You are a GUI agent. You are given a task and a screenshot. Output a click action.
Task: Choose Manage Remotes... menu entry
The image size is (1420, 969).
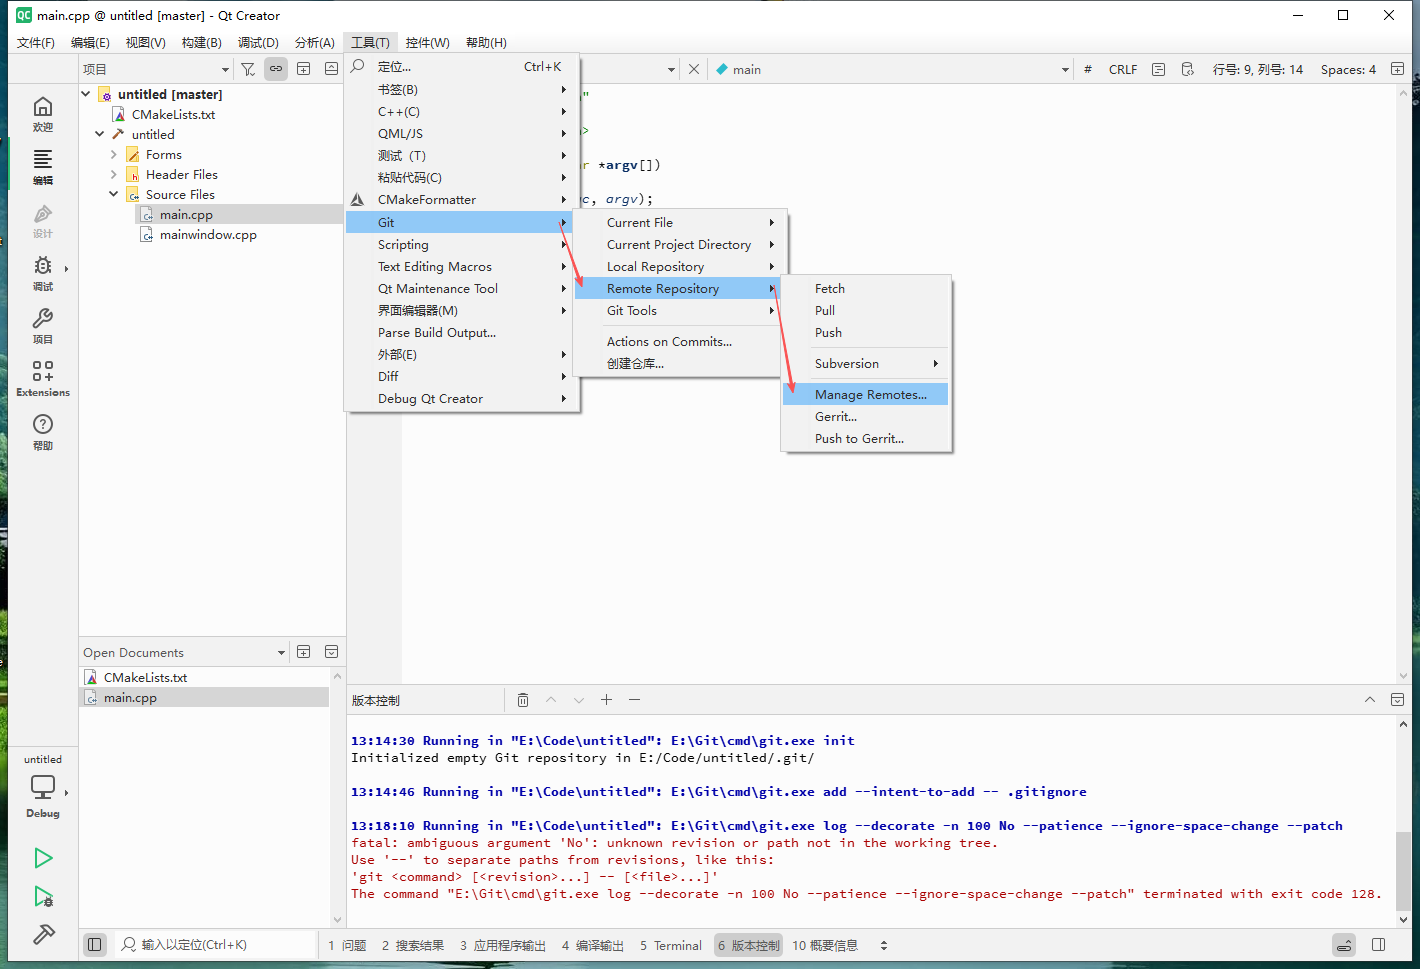pyautogui.click(x=865, y=394)
